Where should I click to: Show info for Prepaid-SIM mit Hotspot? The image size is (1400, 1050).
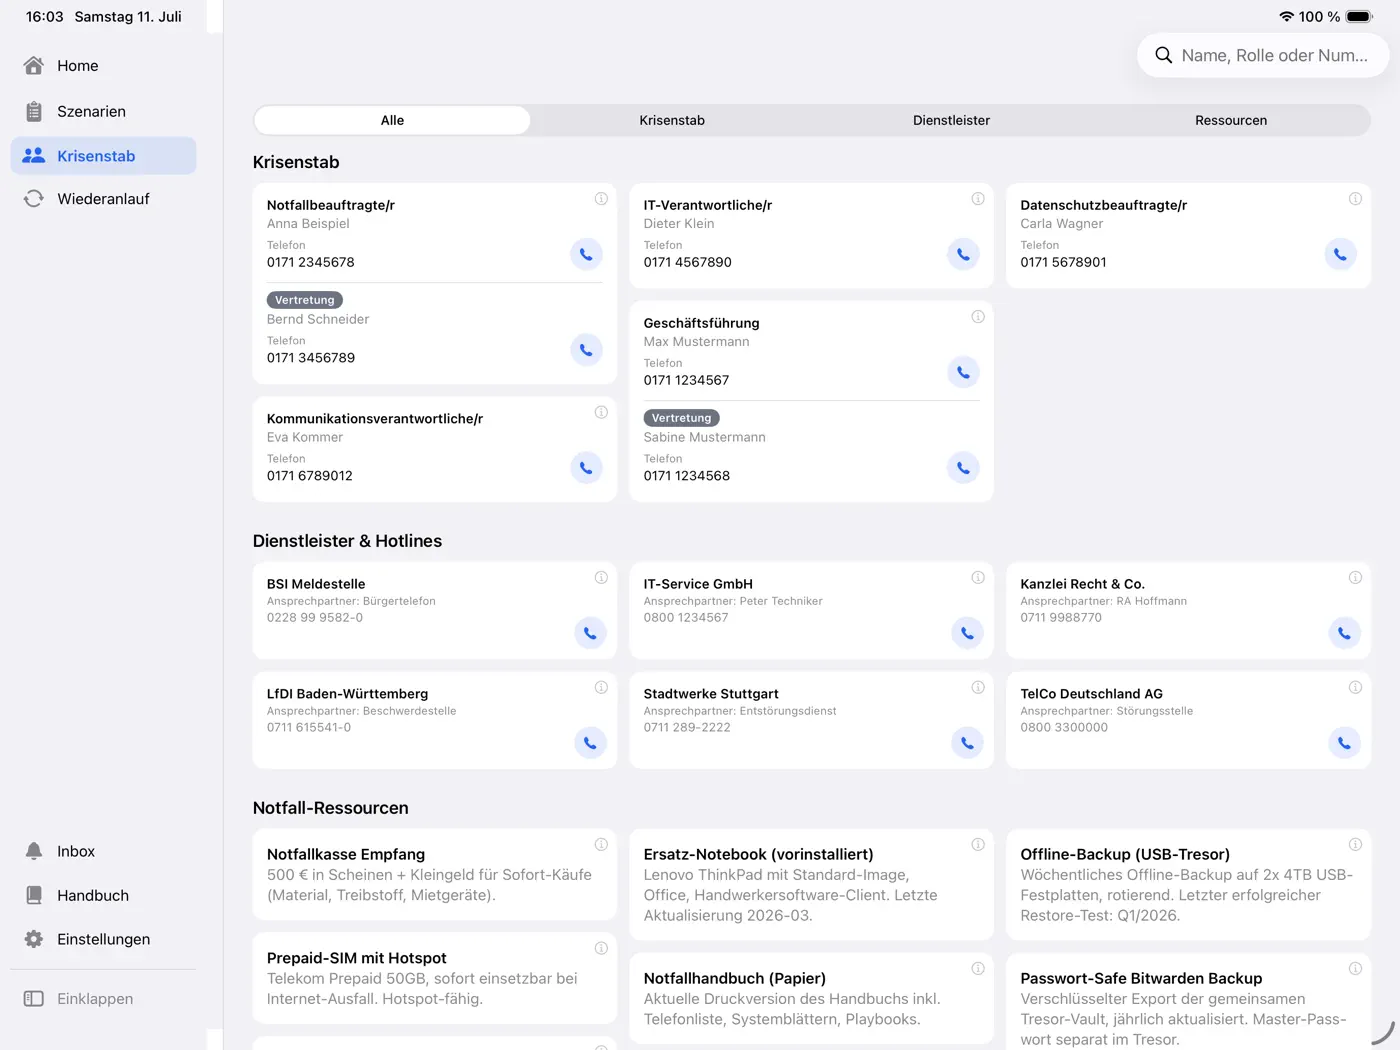click(x=601, y=948)
